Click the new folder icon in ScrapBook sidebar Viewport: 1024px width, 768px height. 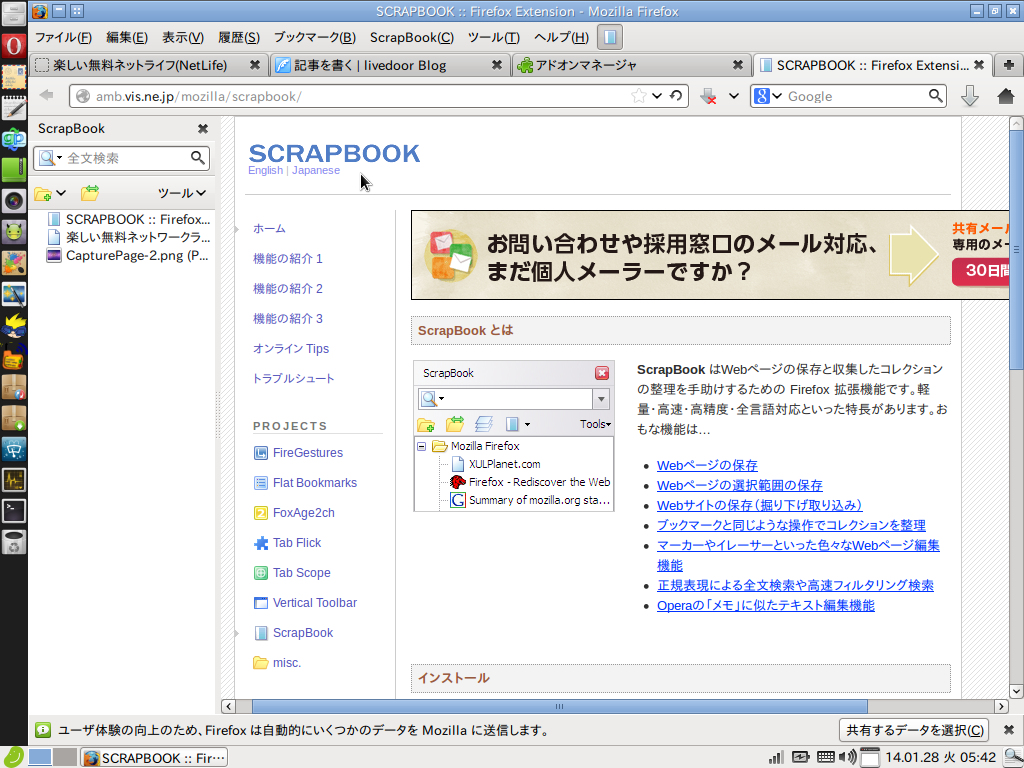click(43, 193)
